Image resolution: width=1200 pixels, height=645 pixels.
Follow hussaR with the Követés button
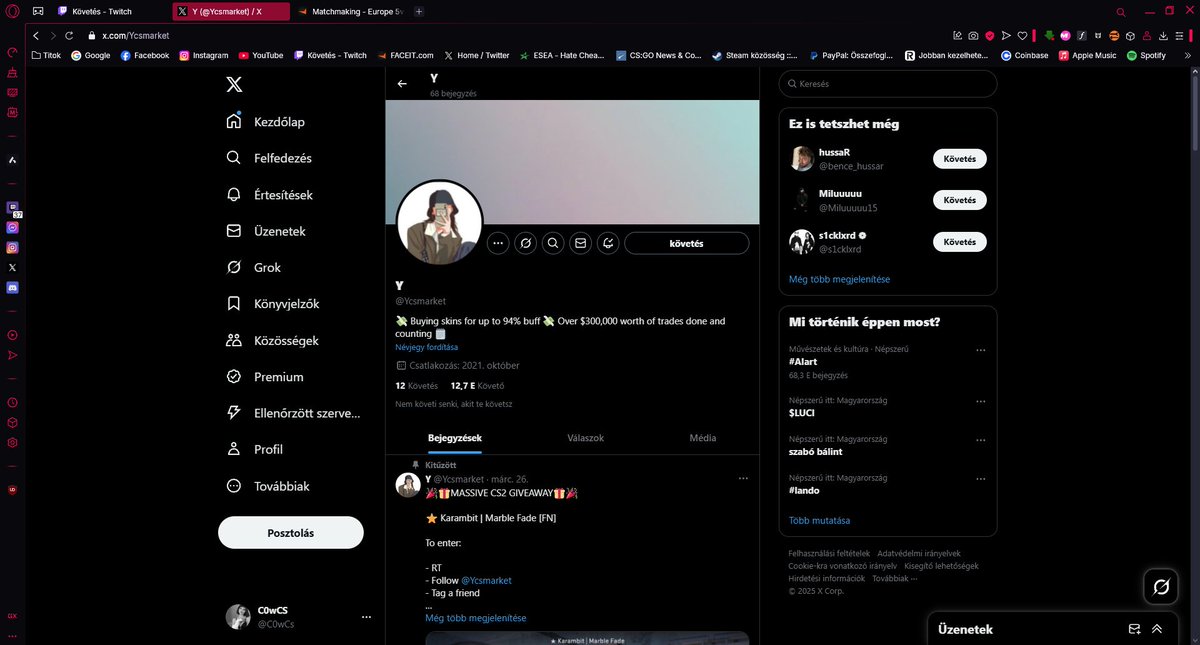click(x=959, y=159)
